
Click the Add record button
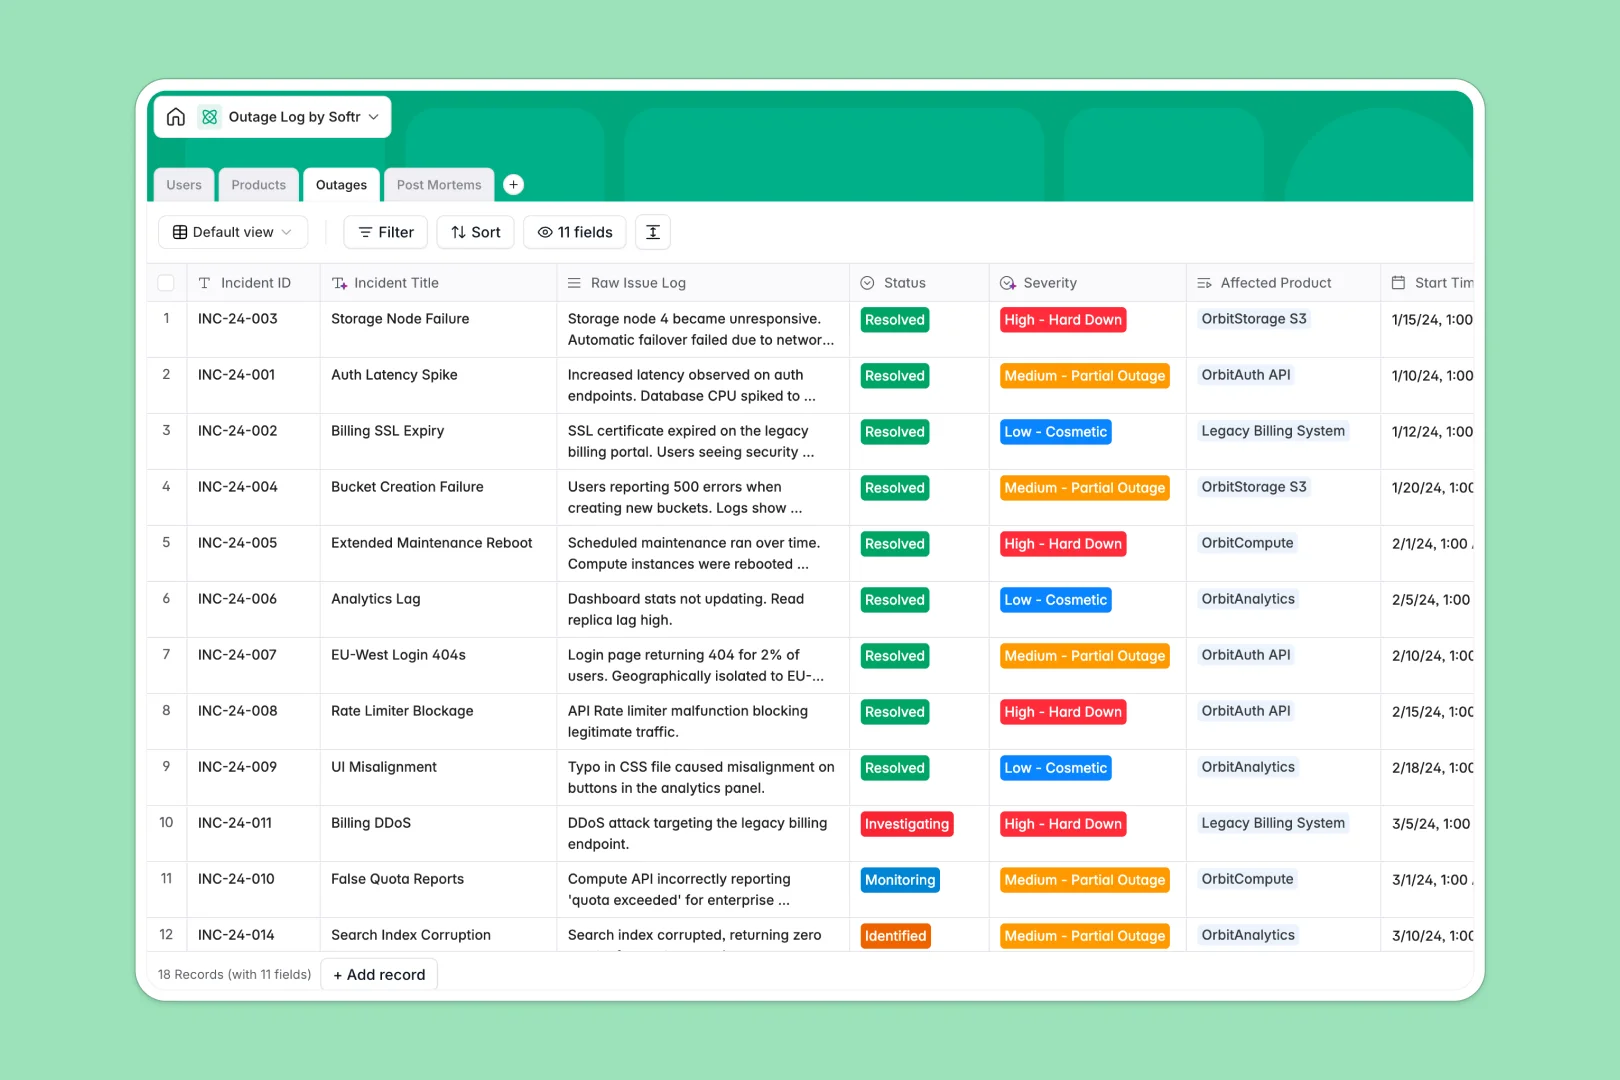(379, 974)
